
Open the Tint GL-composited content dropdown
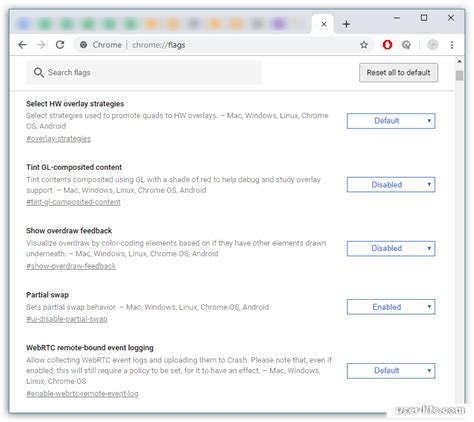(x=391, y=184)
